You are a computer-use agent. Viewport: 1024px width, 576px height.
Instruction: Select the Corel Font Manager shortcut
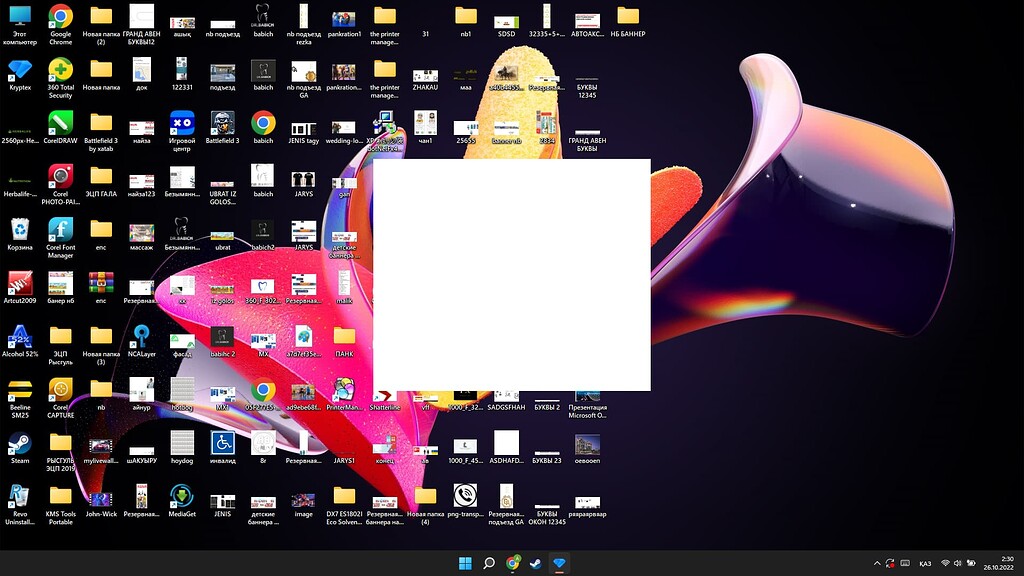[x=61, y=230]
